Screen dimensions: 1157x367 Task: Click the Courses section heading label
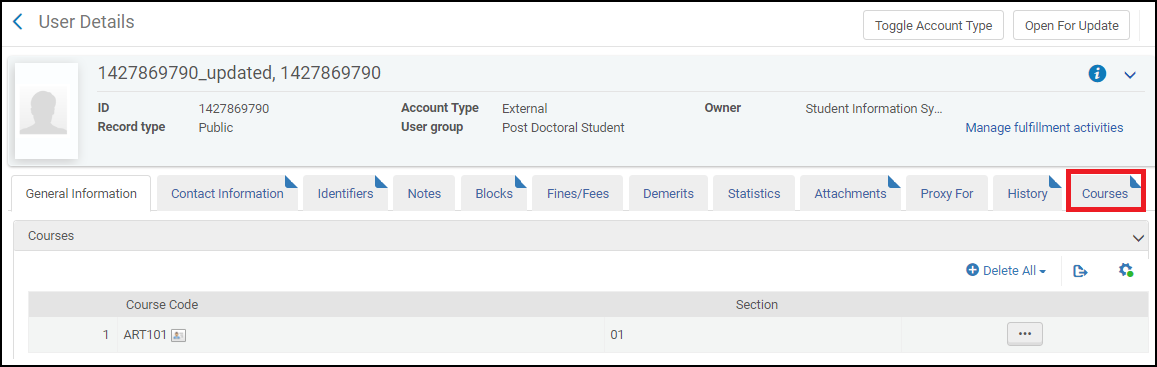pos(51,236)
